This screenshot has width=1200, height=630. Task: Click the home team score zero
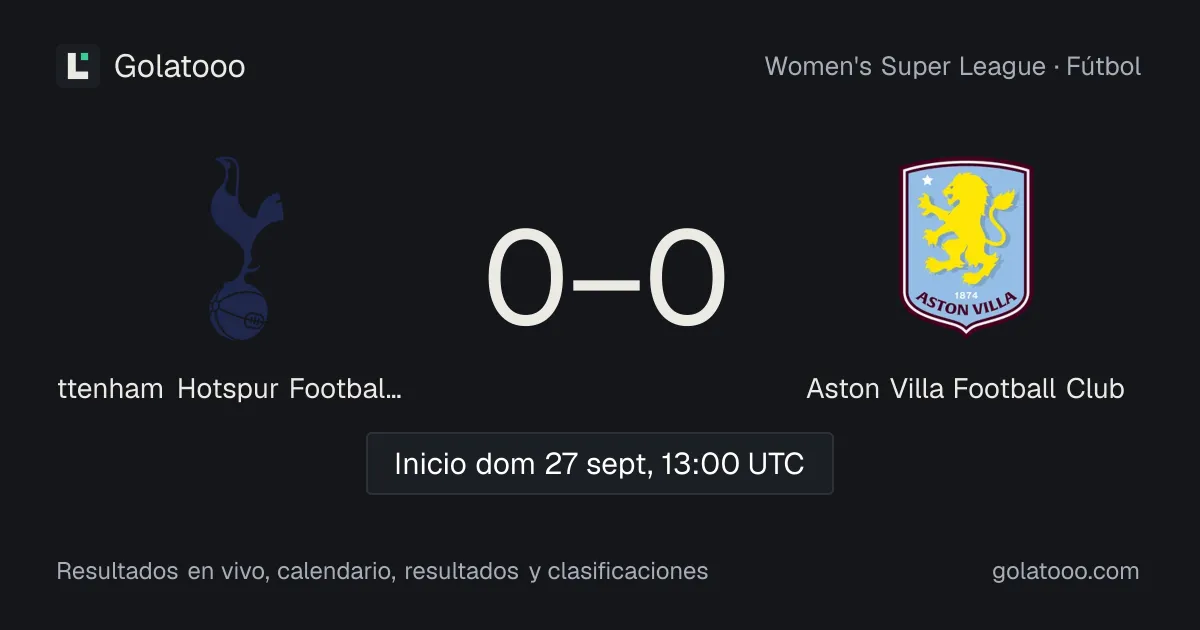point(525,279)
